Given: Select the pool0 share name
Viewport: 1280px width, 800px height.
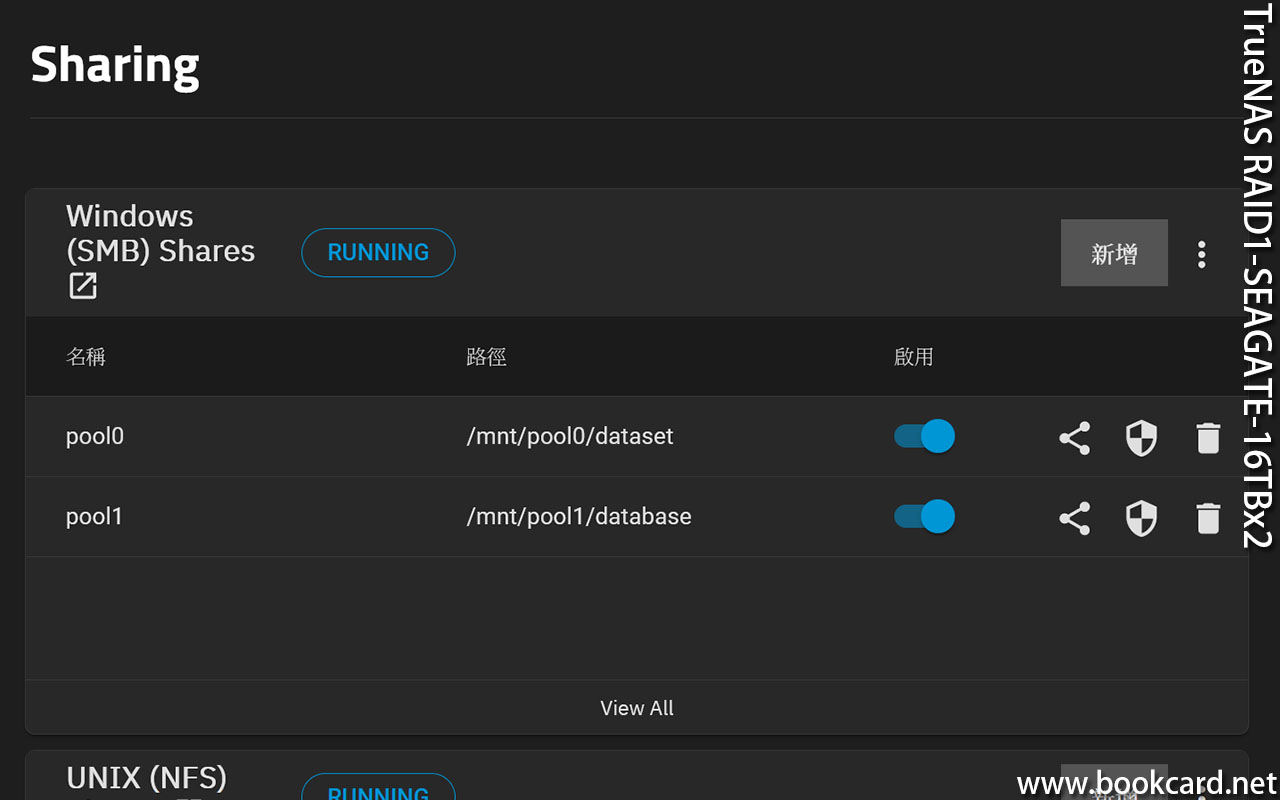Looking at the screenshot, I should coord(95,437).
